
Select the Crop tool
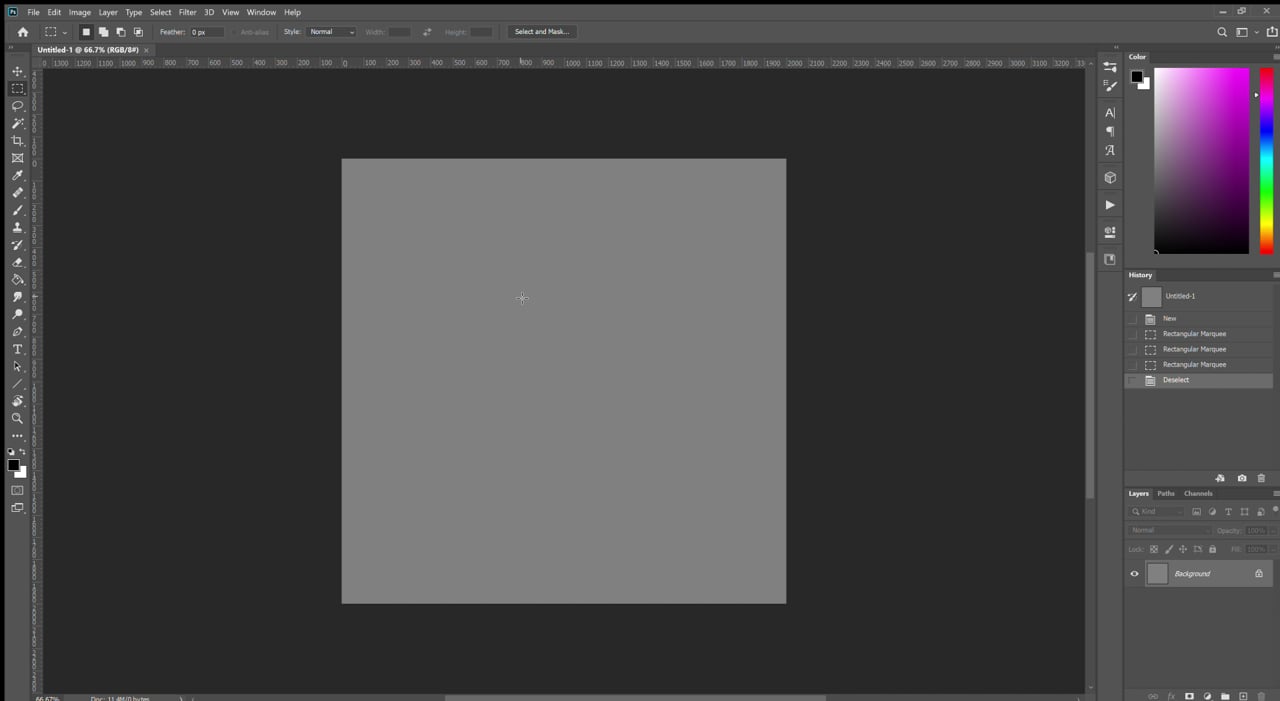(17, 141)
